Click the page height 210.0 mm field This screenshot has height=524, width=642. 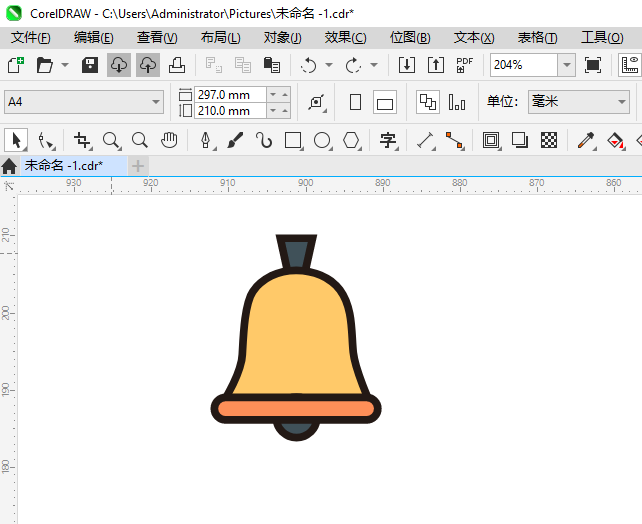pyautogui.click(x=230, y=111)
